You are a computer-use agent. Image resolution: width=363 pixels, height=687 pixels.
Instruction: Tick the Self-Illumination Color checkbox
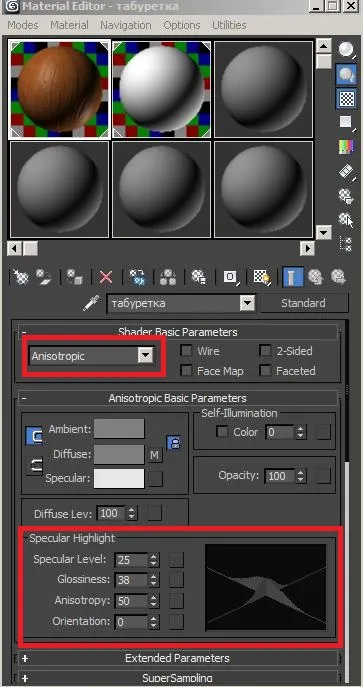coord(222,432)
